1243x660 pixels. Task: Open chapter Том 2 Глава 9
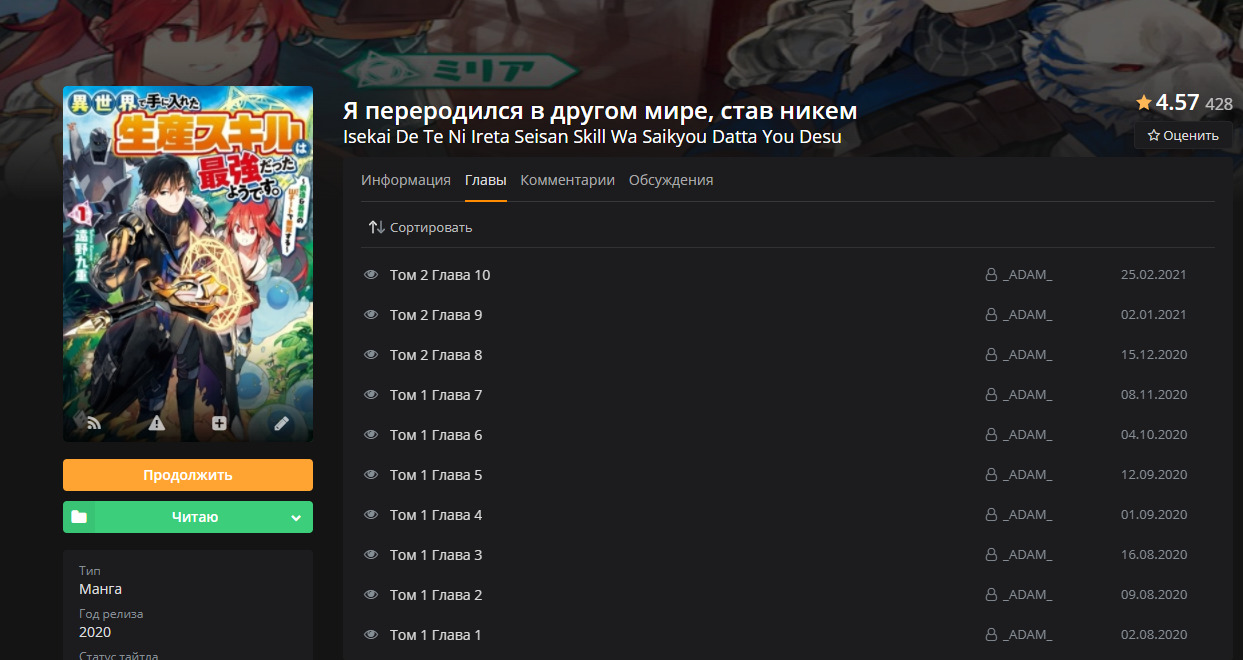point(436,315)
